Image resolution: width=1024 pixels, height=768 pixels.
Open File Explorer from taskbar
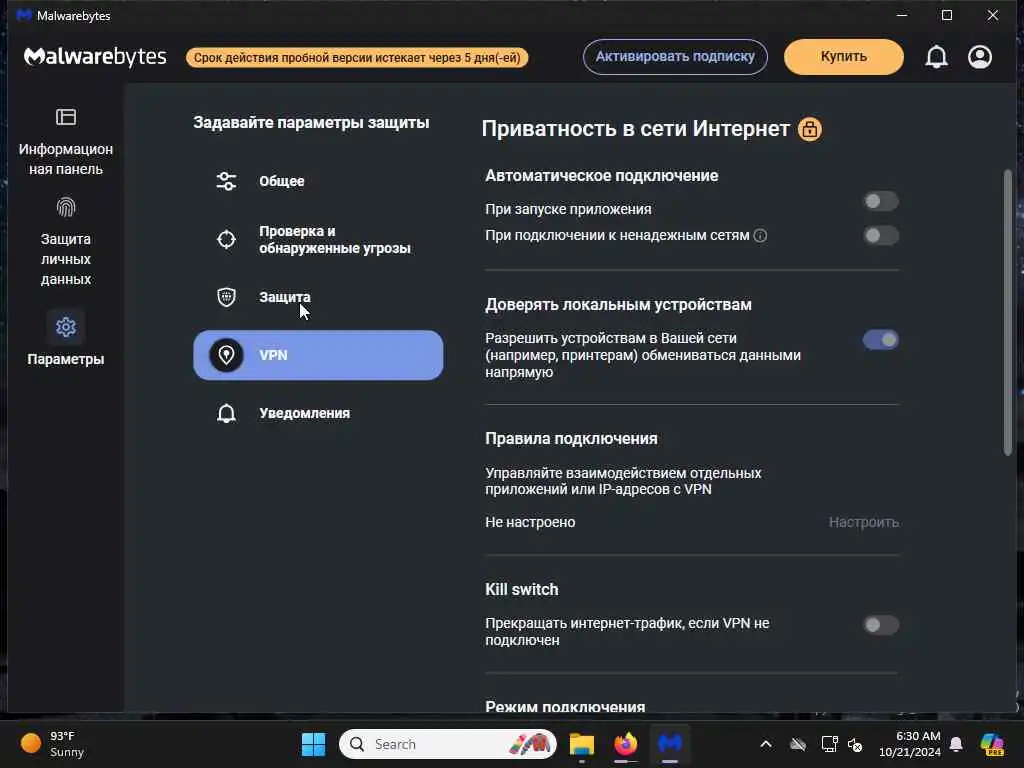point(581,744)
